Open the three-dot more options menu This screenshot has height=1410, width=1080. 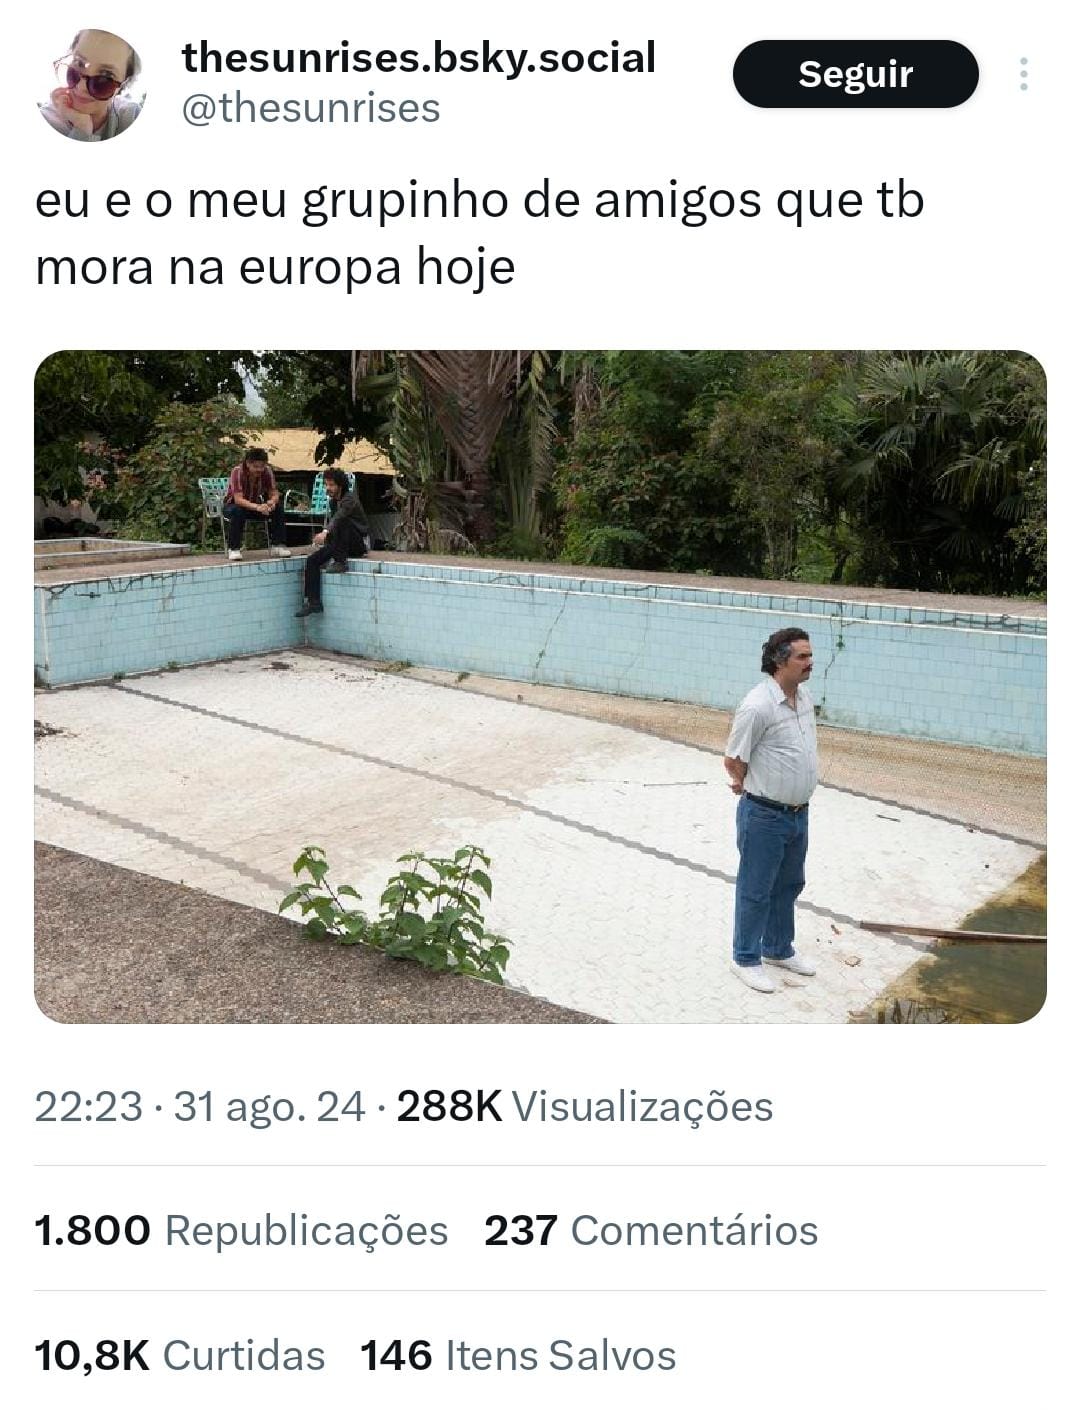point(1023,74)
